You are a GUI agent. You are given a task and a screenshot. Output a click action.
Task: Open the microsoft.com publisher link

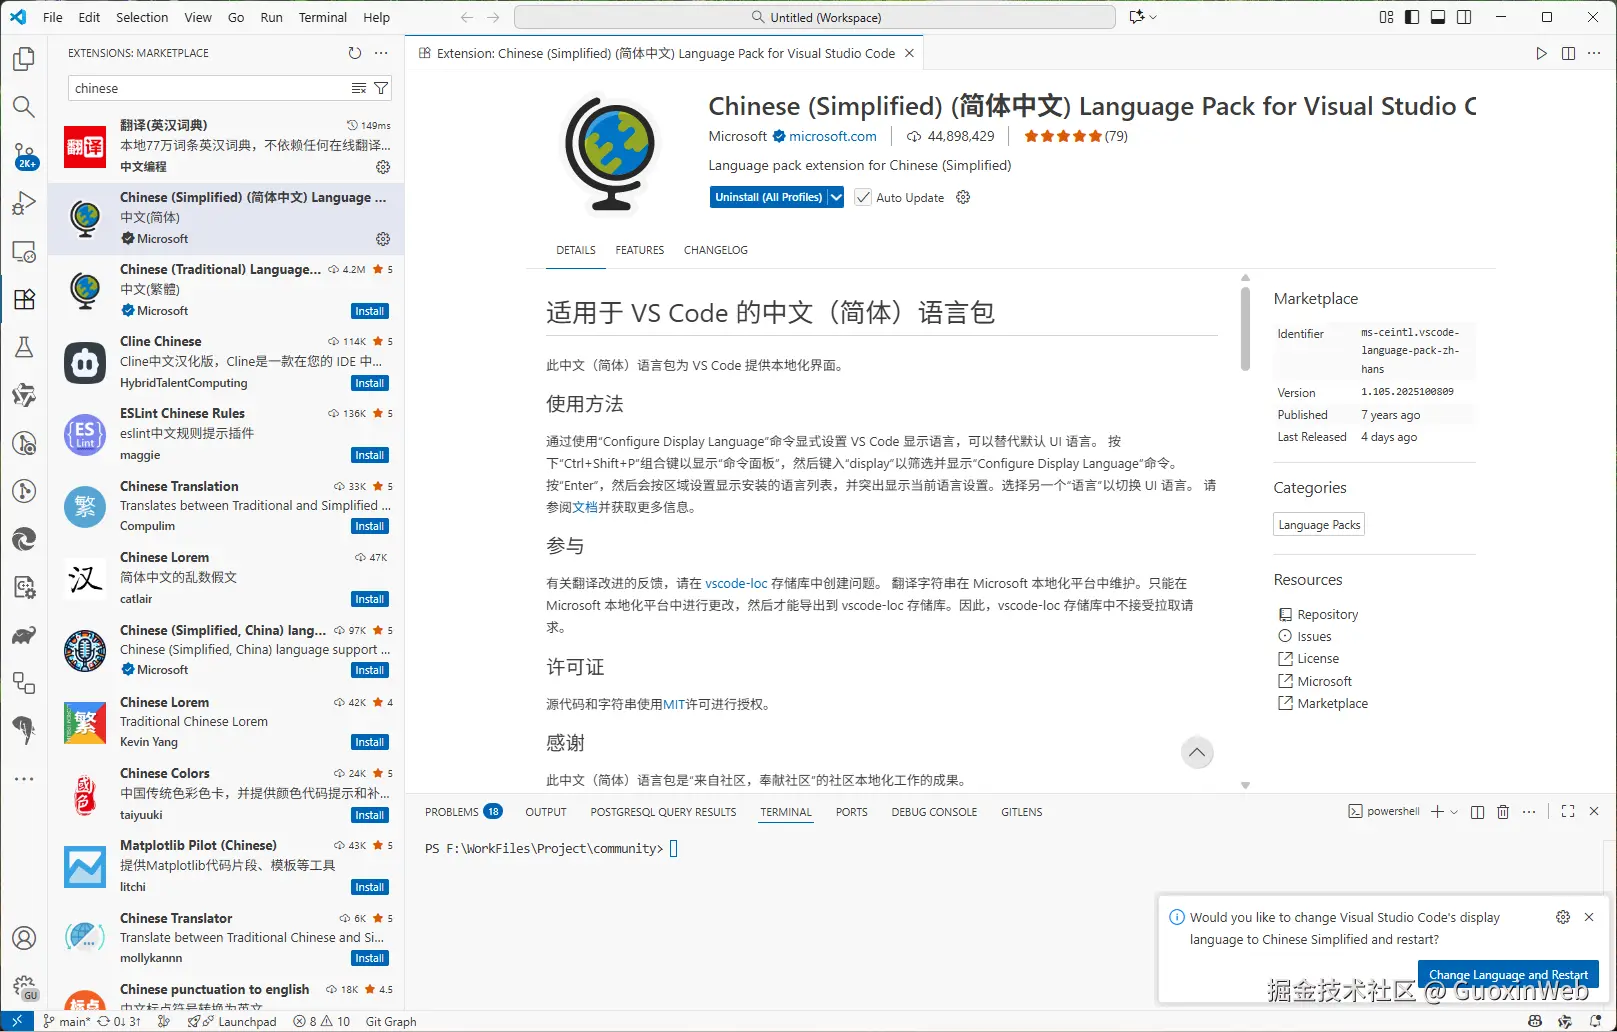point(833,136)
